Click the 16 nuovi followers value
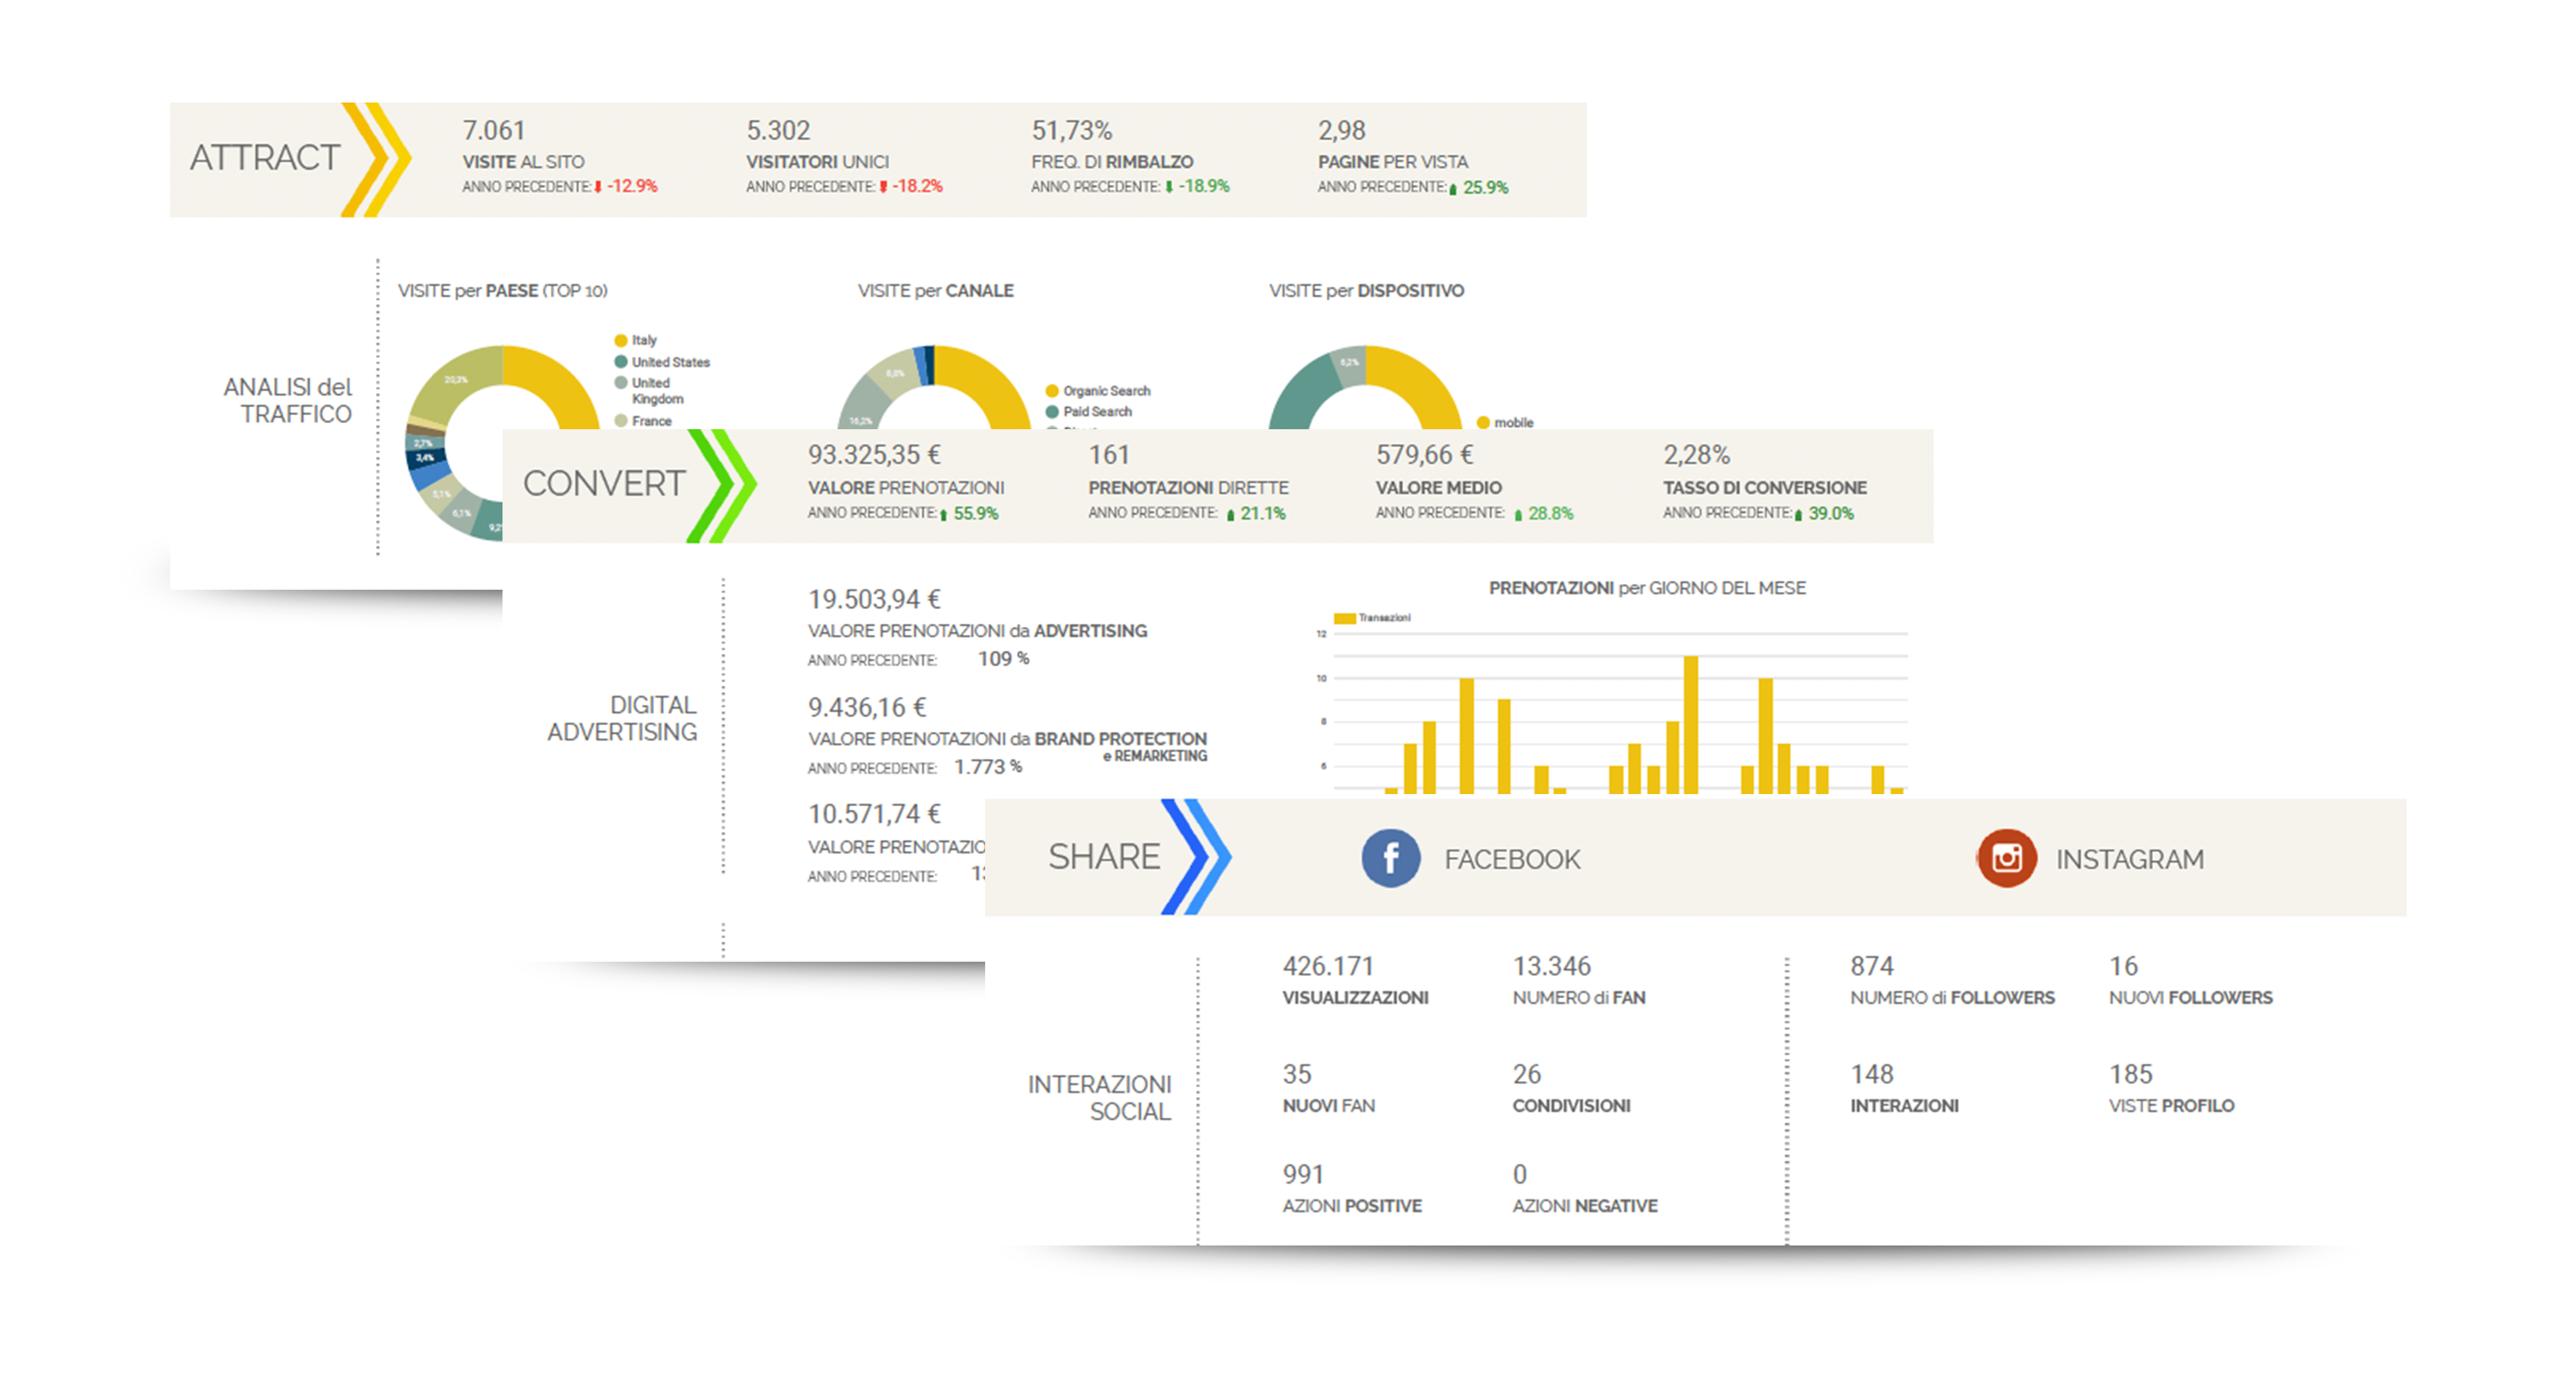Viewport: 2576px width, 1387px height. tap(2123, 966)
